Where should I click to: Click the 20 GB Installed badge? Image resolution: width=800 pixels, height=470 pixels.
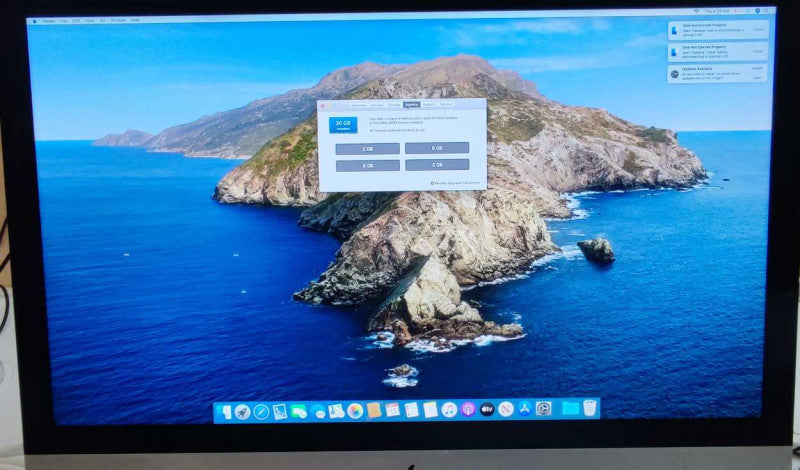343,125
